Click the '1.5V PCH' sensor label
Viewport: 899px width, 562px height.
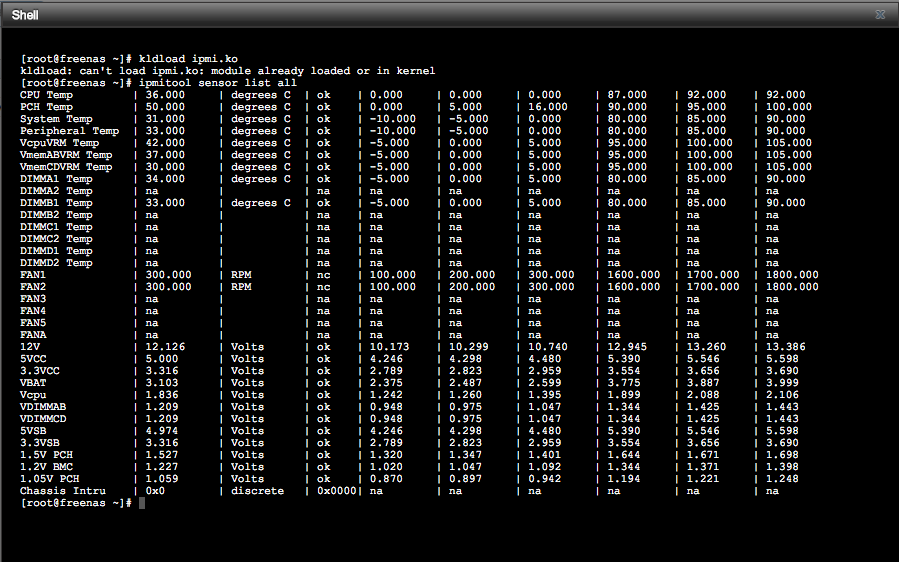46,456
